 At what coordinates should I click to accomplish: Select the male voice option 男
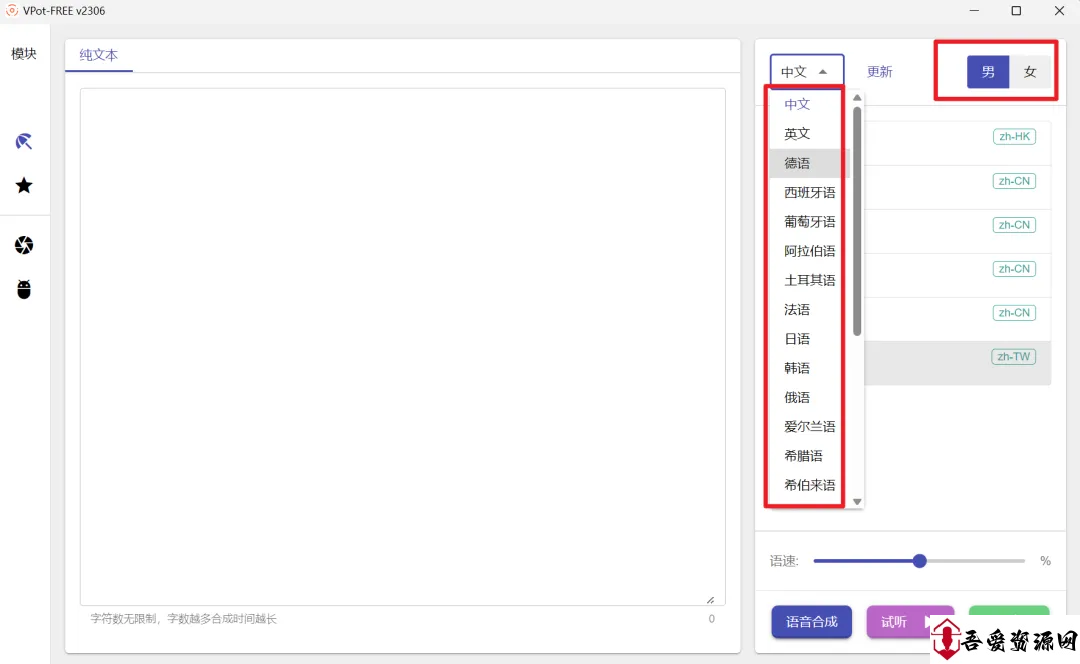coord(988,72)
